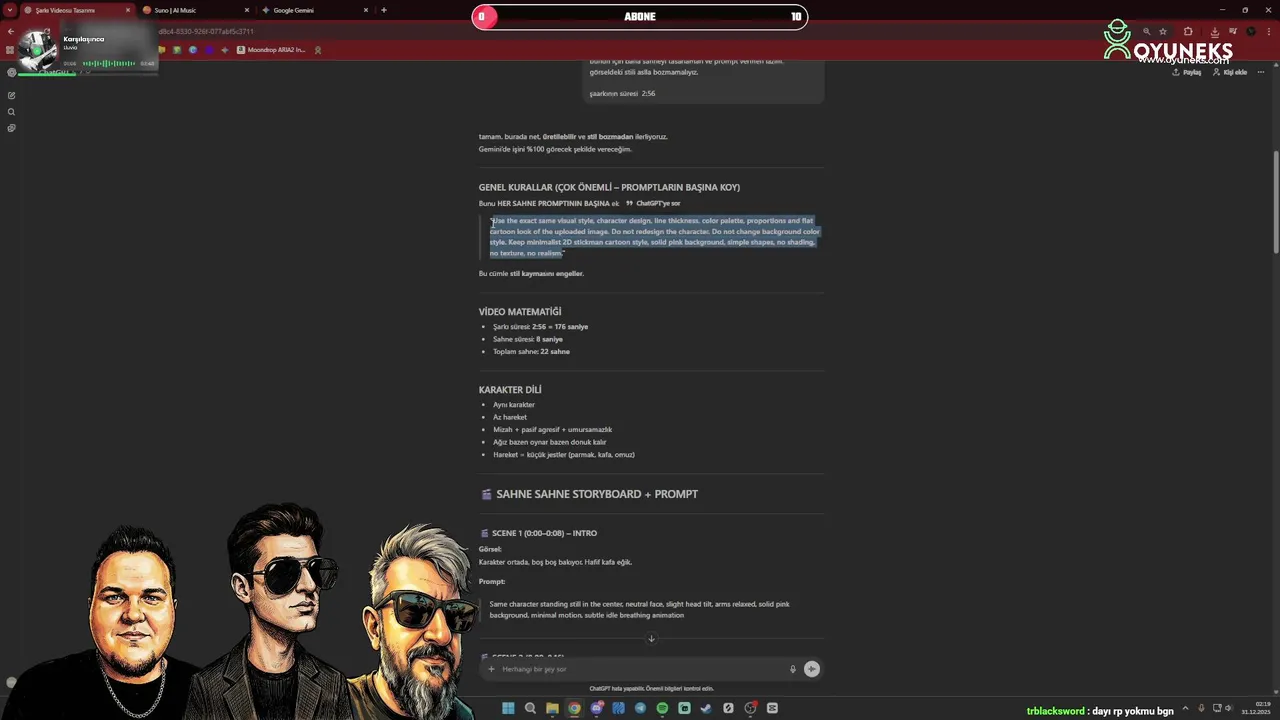Image resolution: width=1280 pixels, height=720 pixels.
Task: Click the Paylaş share button
Action: point(1187,72)
